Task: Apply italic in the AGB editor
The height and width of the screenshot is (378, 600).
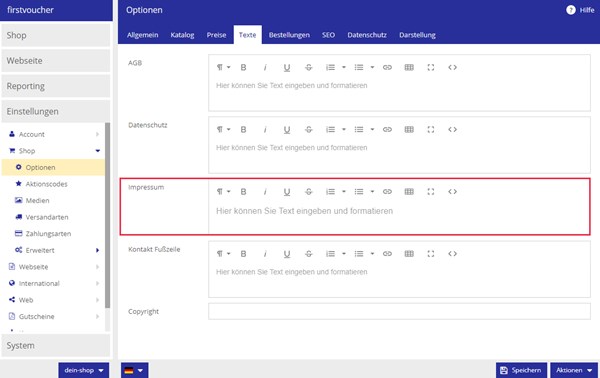Action: pos(265,68)
